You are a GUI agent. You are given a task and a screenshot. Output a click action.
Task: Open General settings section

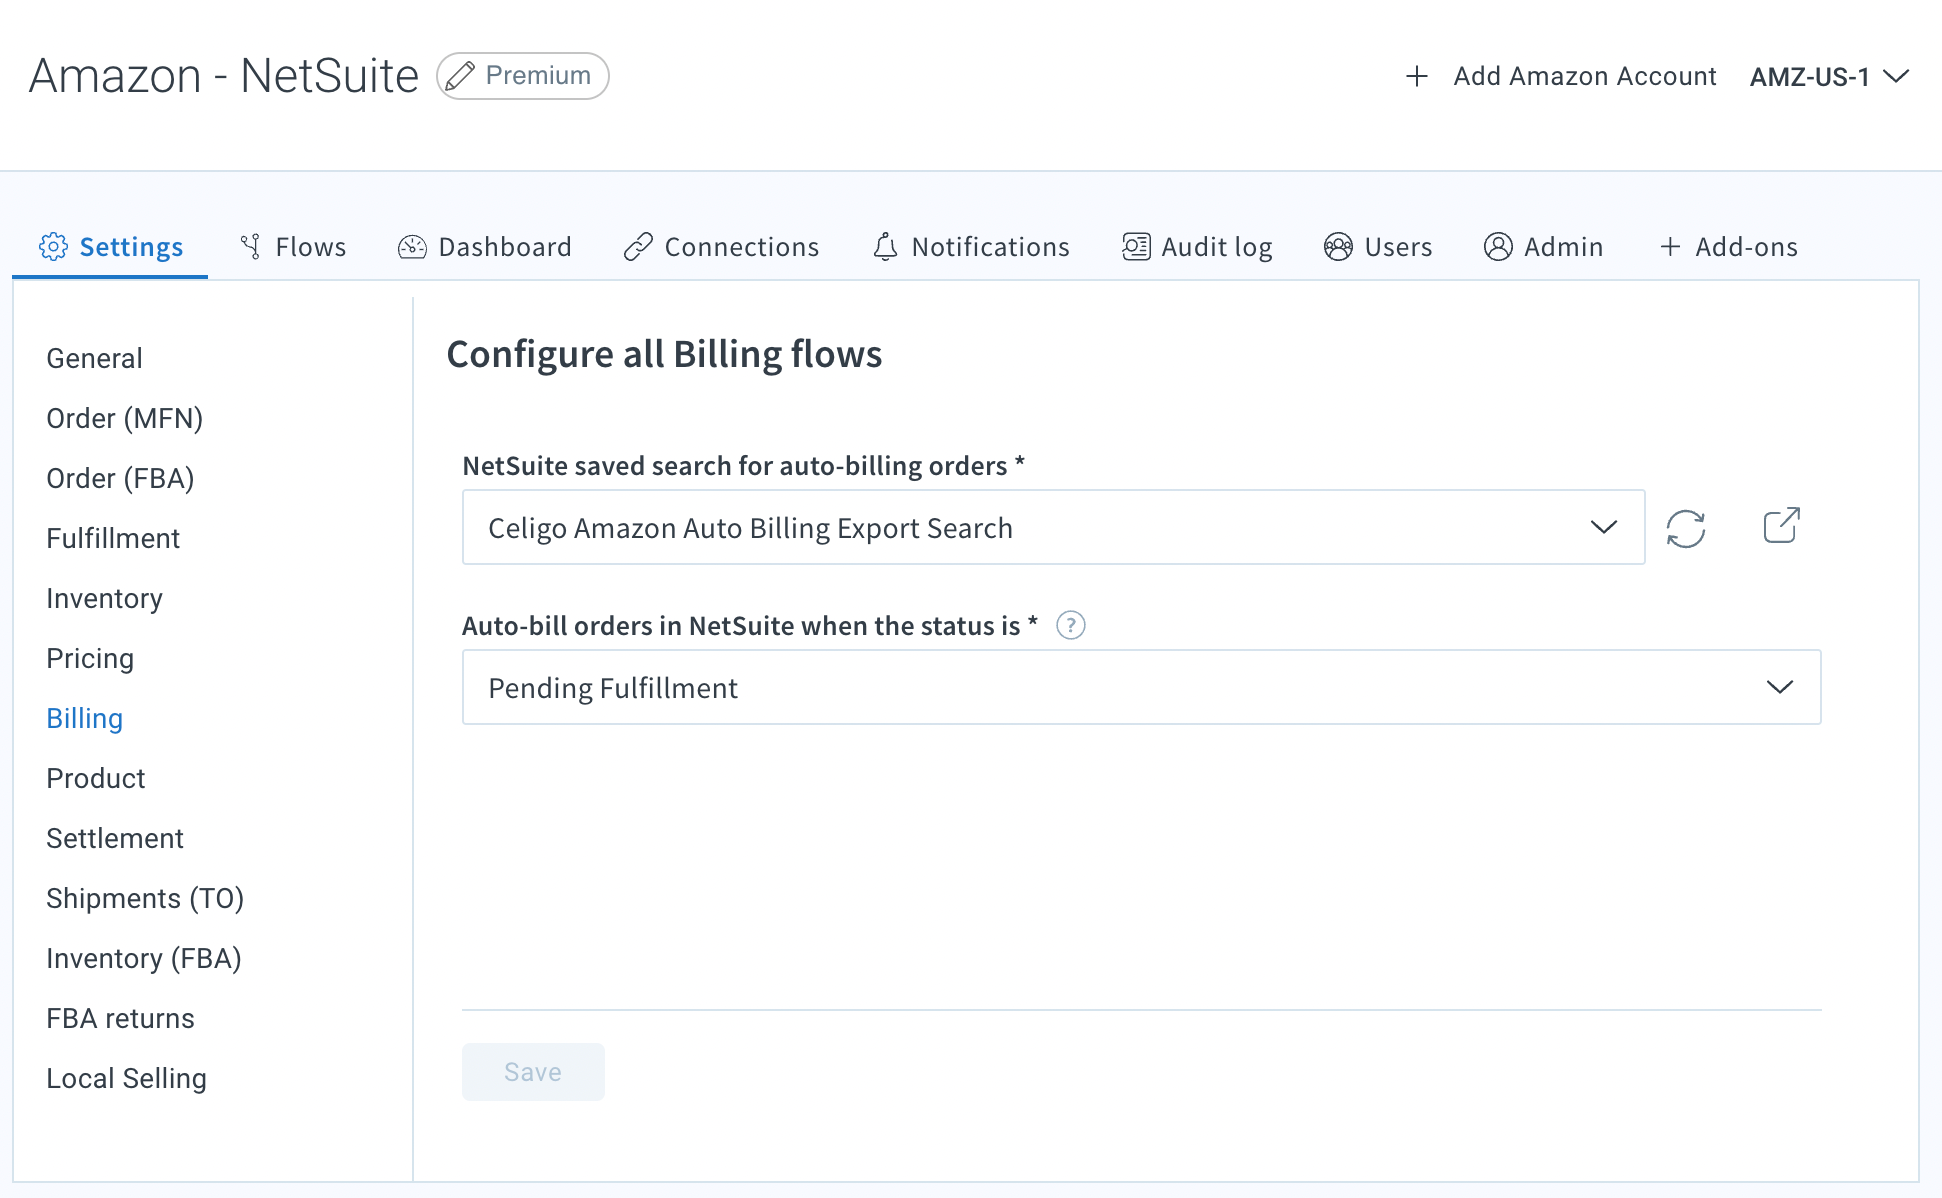(95, 358)
